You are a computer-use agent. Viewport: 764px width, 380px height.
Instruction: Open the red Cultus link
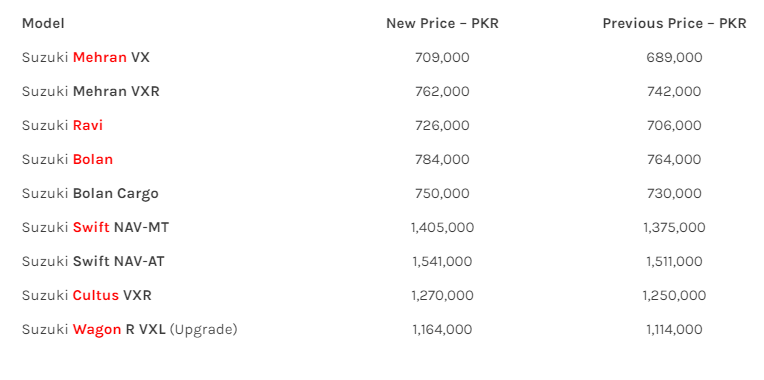[96, 296]
